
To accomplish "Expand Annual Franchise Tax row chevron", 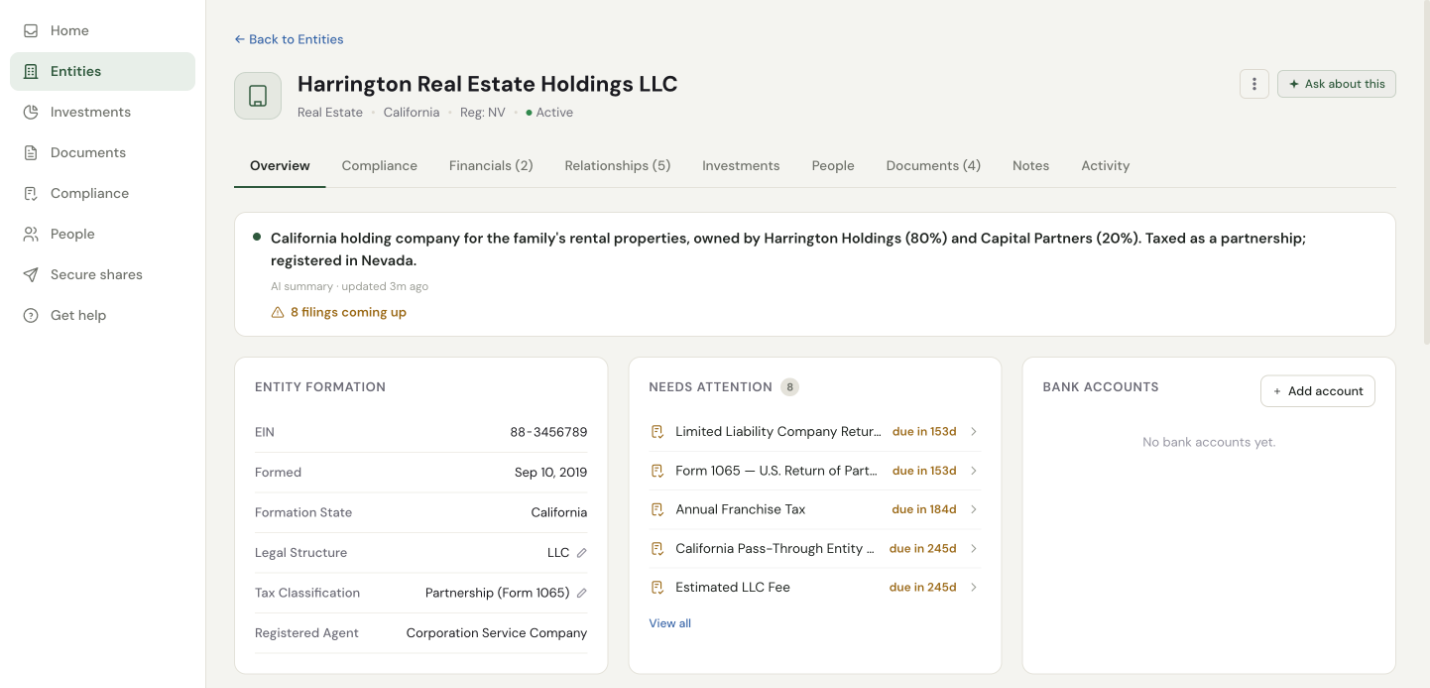I will [x=974, y=510].
